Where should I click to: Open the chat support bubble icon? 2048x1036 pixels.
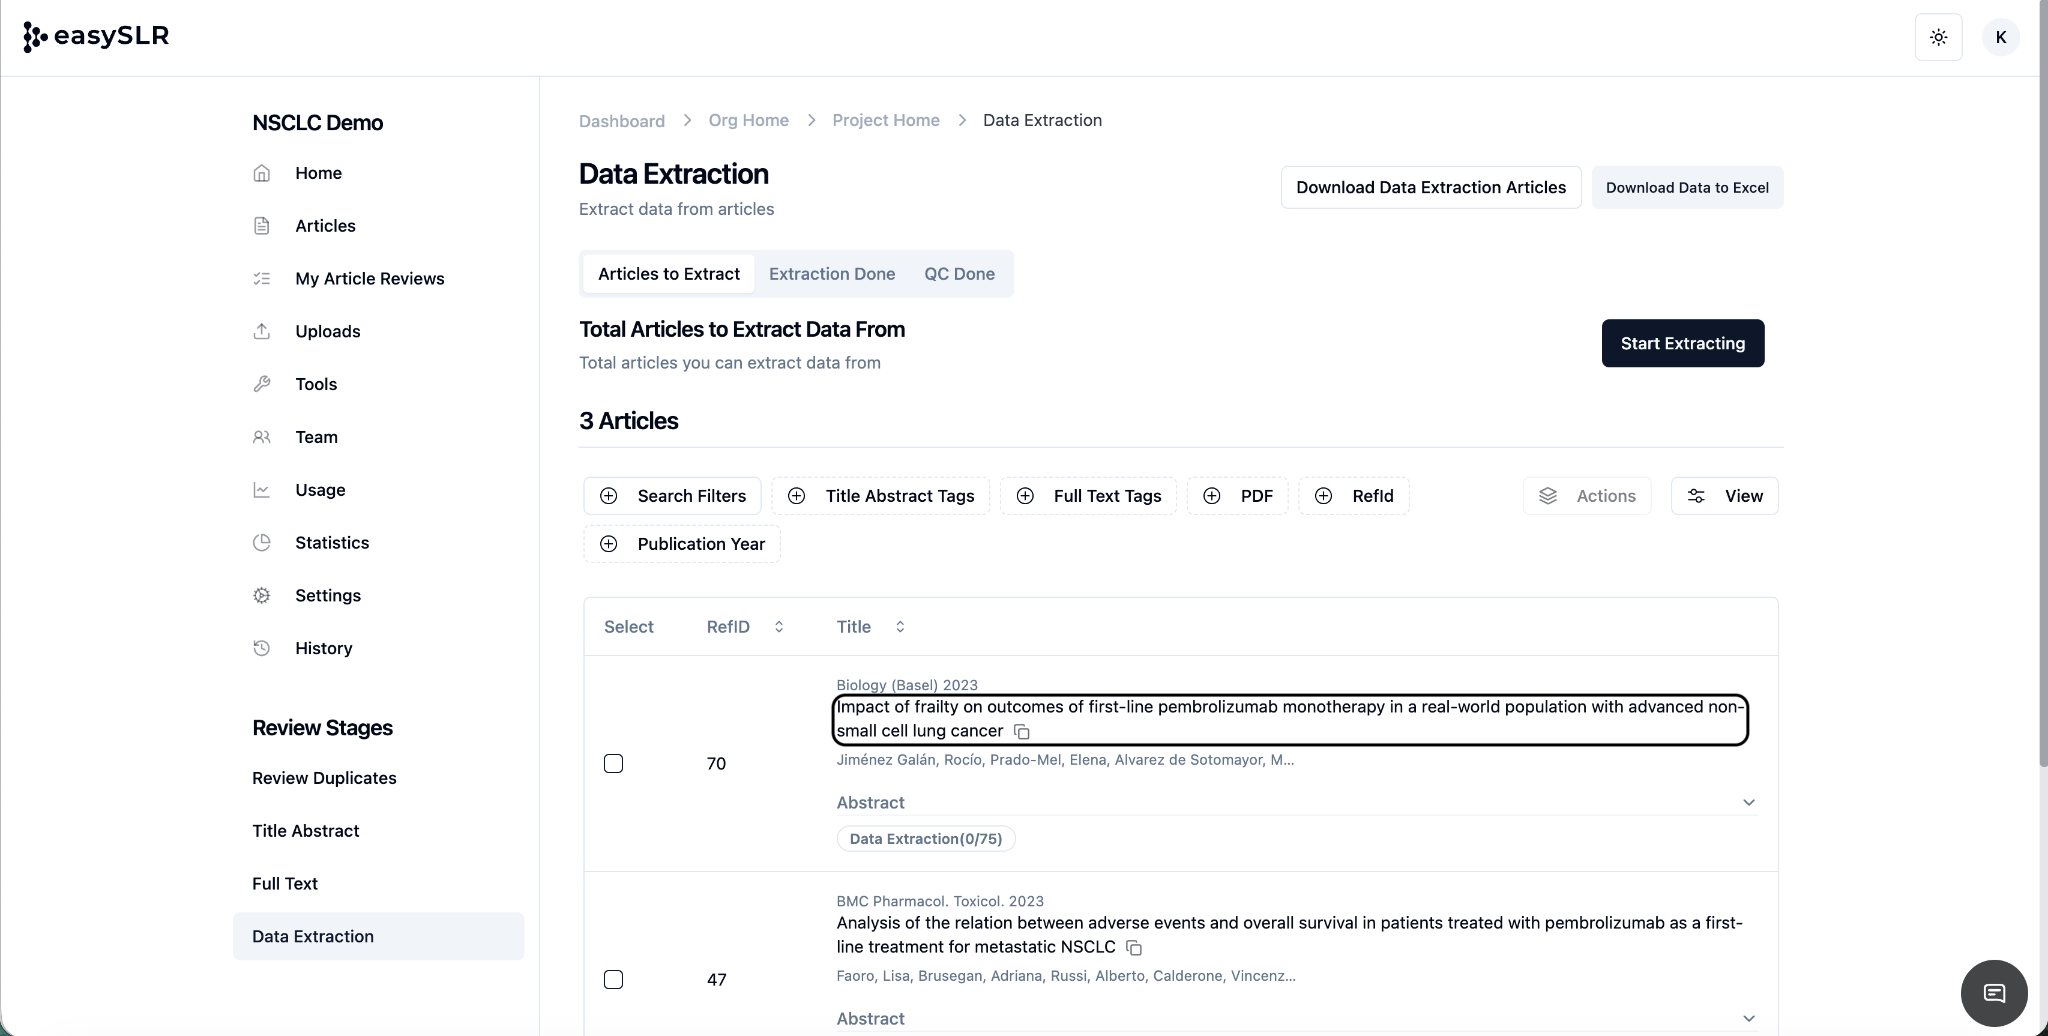(x=1994, y=993)
